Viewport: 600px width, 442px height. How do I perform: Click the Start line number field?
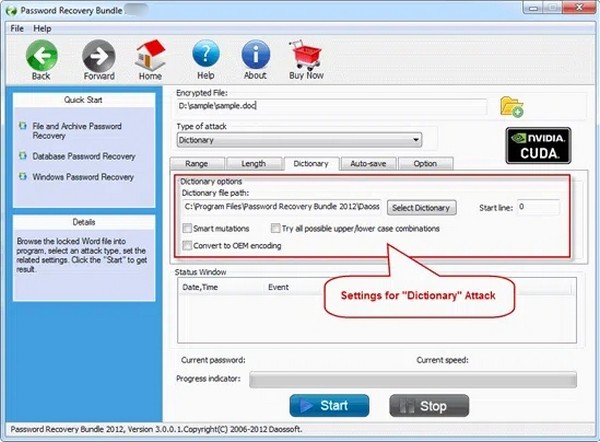tap(538, 207)
